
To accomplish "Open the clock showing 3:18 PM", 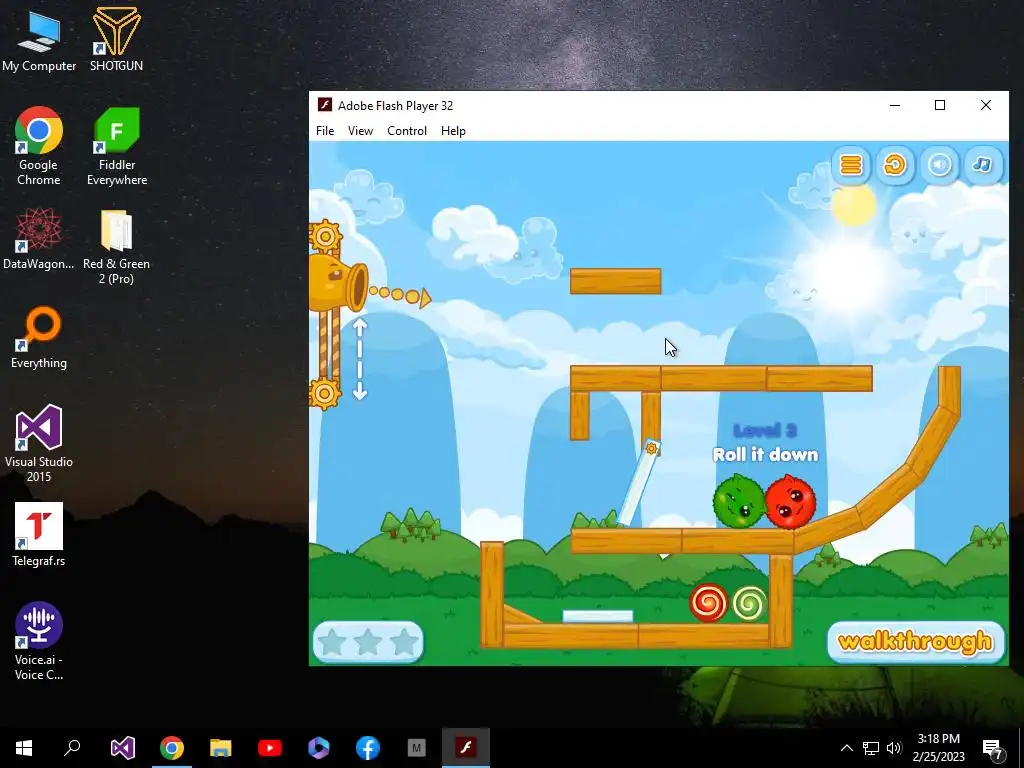I will coord(938,748).
